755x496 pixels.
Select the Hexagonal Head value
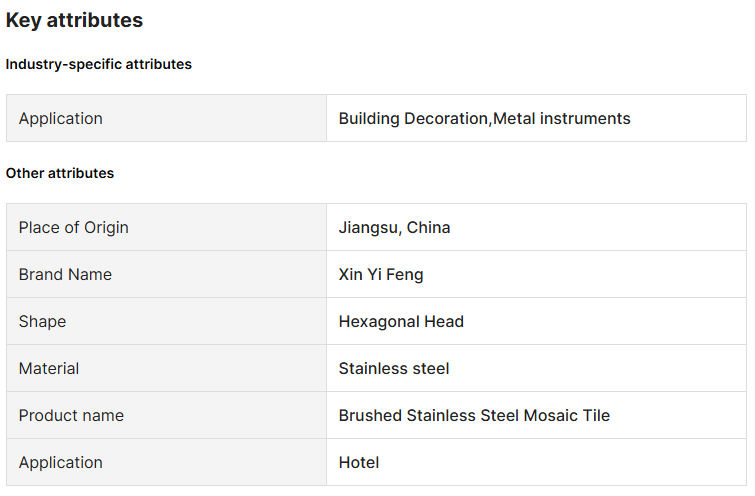[401, 321]
